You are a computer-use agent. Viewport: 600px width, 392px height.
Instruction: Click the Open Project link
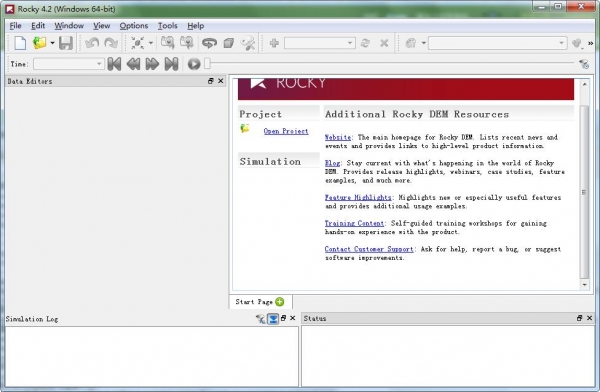tap(286, 131)
